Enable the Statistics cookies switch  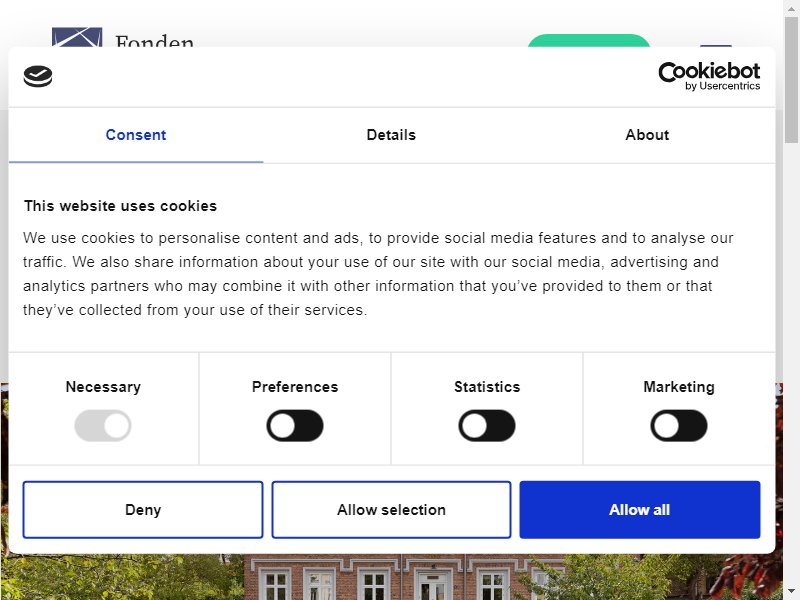pyautogui.click(x=487, y=426)
